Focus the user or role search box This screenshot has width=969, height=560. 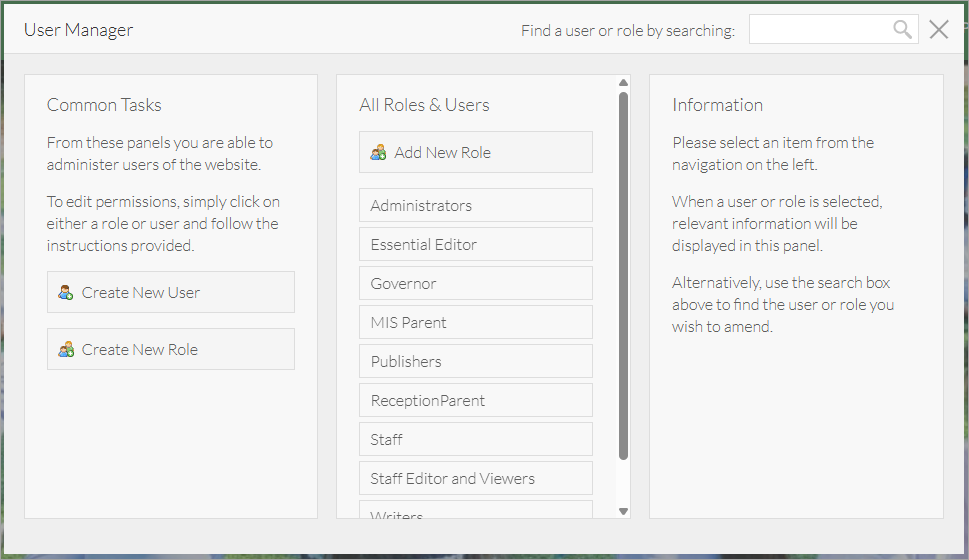820,30
